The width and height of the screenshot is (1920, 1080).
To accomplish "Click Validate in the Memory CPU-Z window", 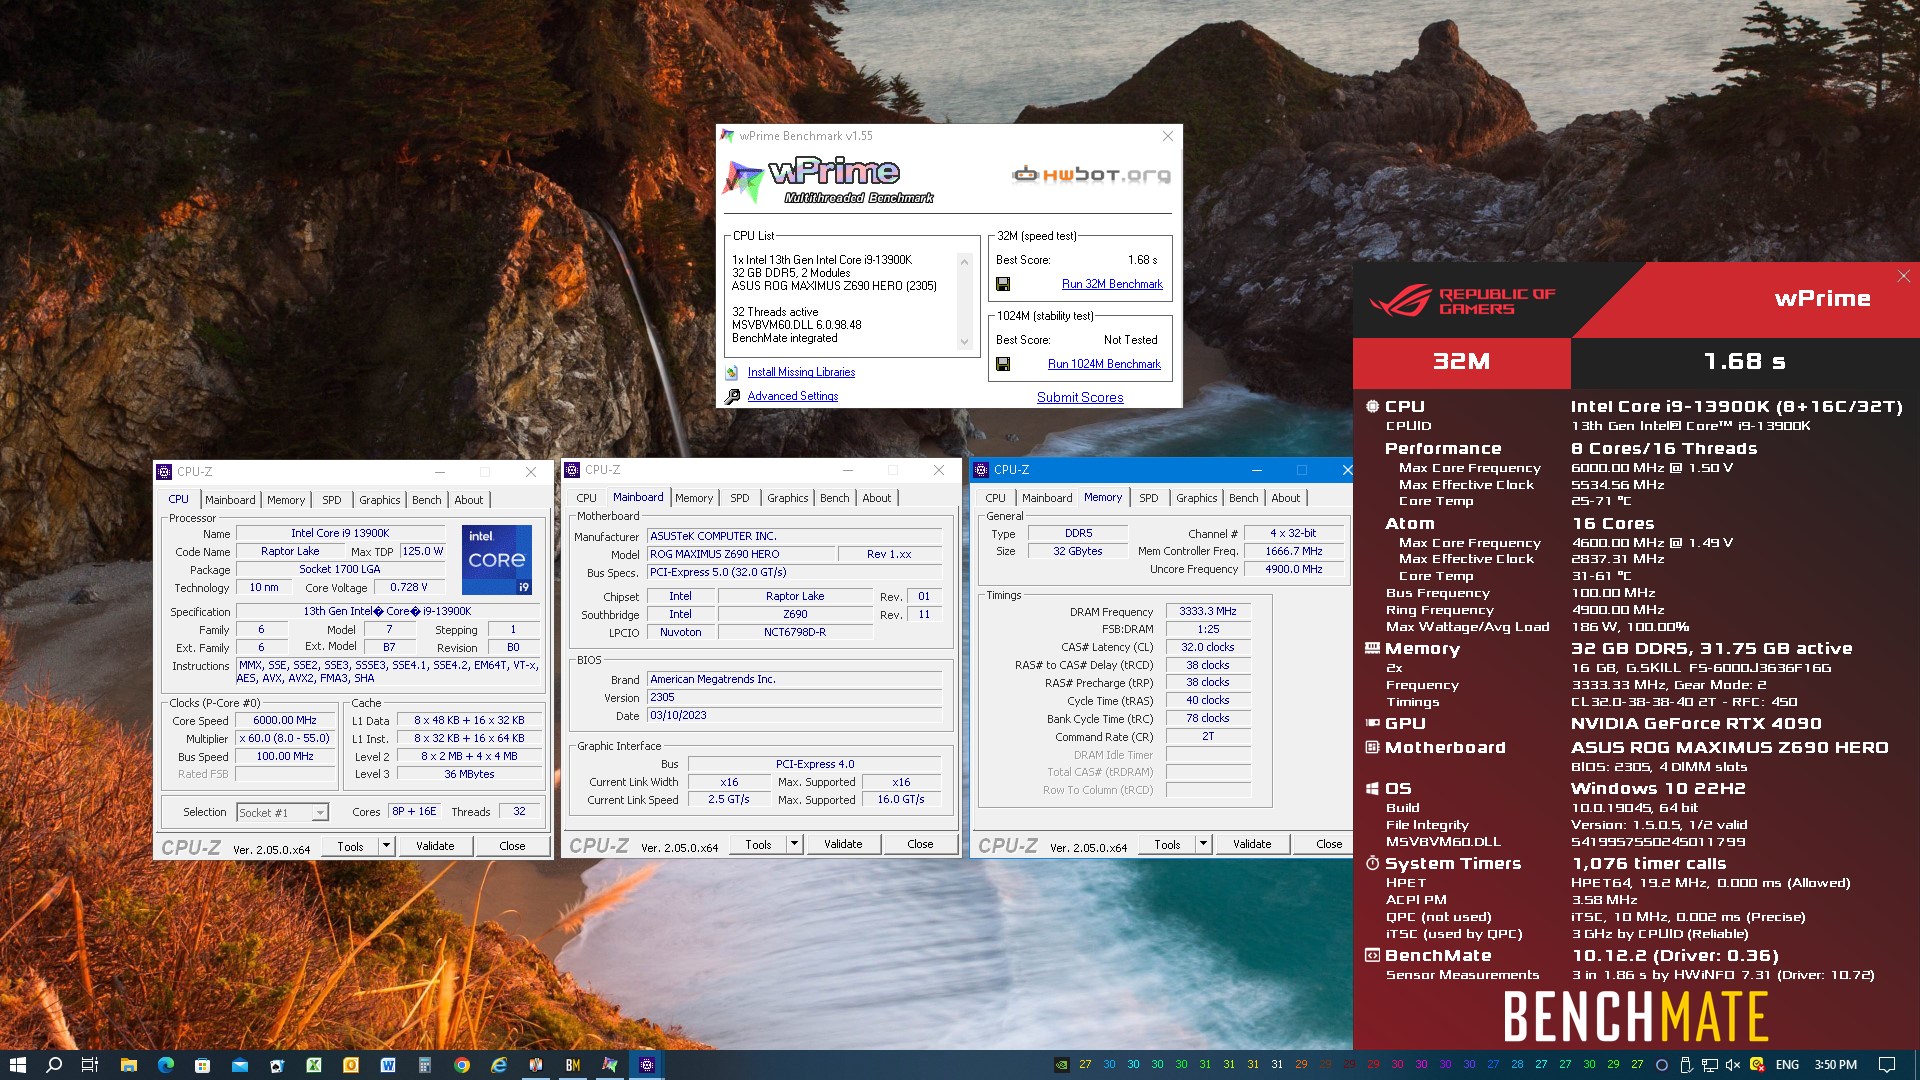I will click(1252, 845).
